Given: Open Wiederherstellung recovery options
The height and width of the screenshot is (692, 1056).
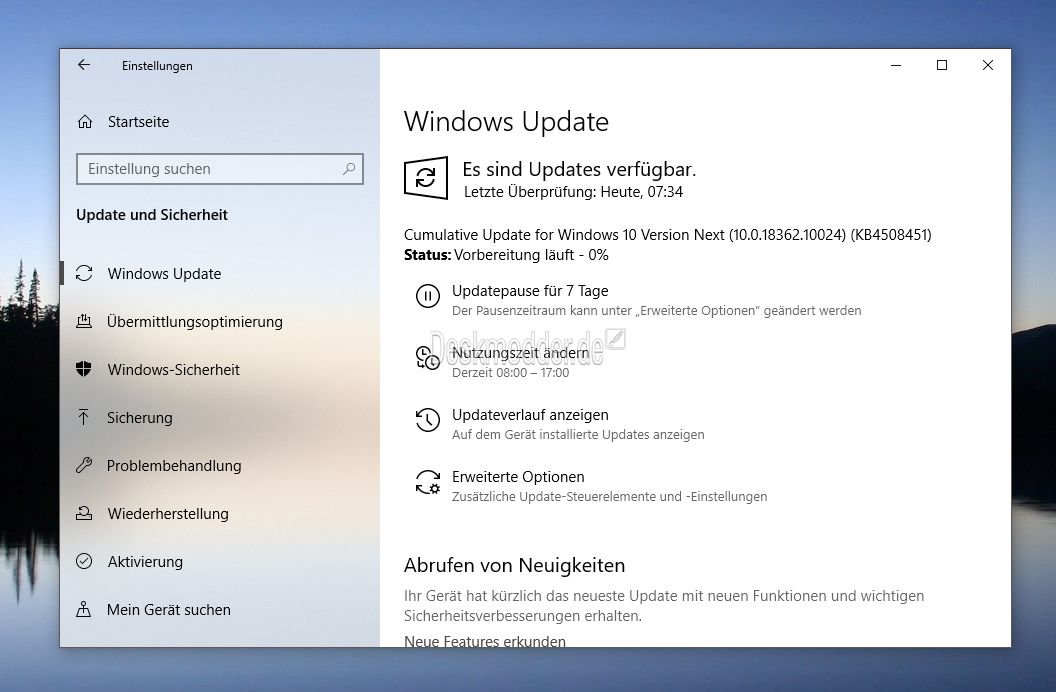Looking at the screenshot, I should [x=168, y=514].
